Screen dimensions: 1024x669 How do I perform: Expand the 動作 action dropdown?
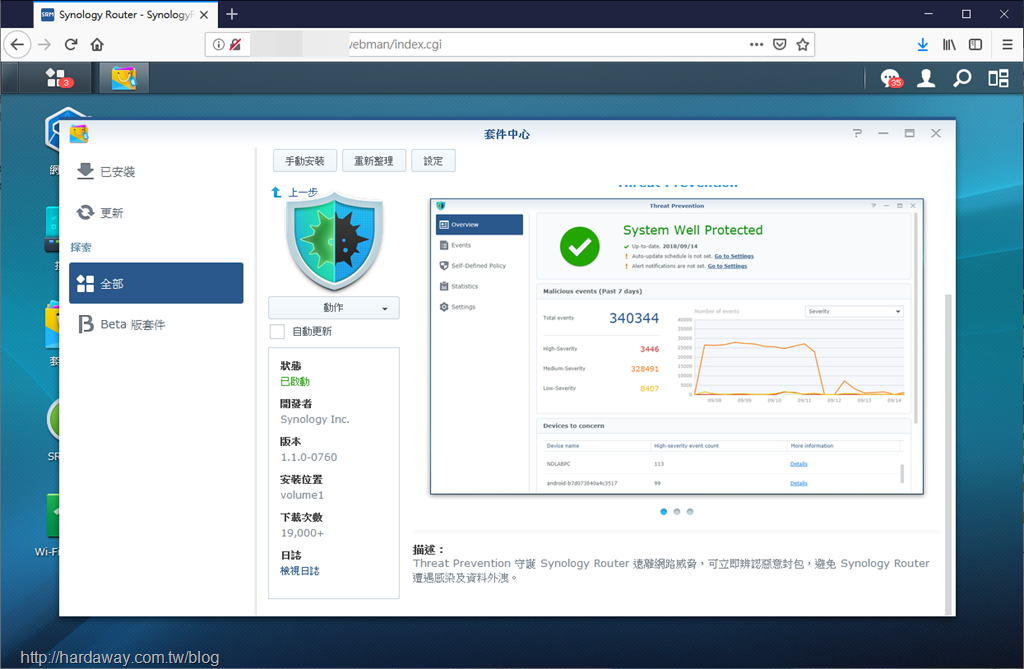[x=334, y=308]
